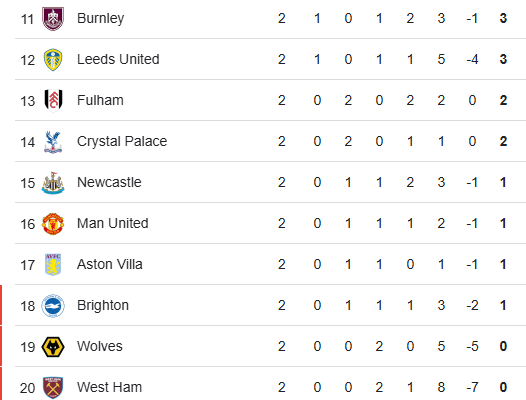Click the Crystal Palace eagle crest
The width and height of the screenshot is (526, 400).
(53, 142)
